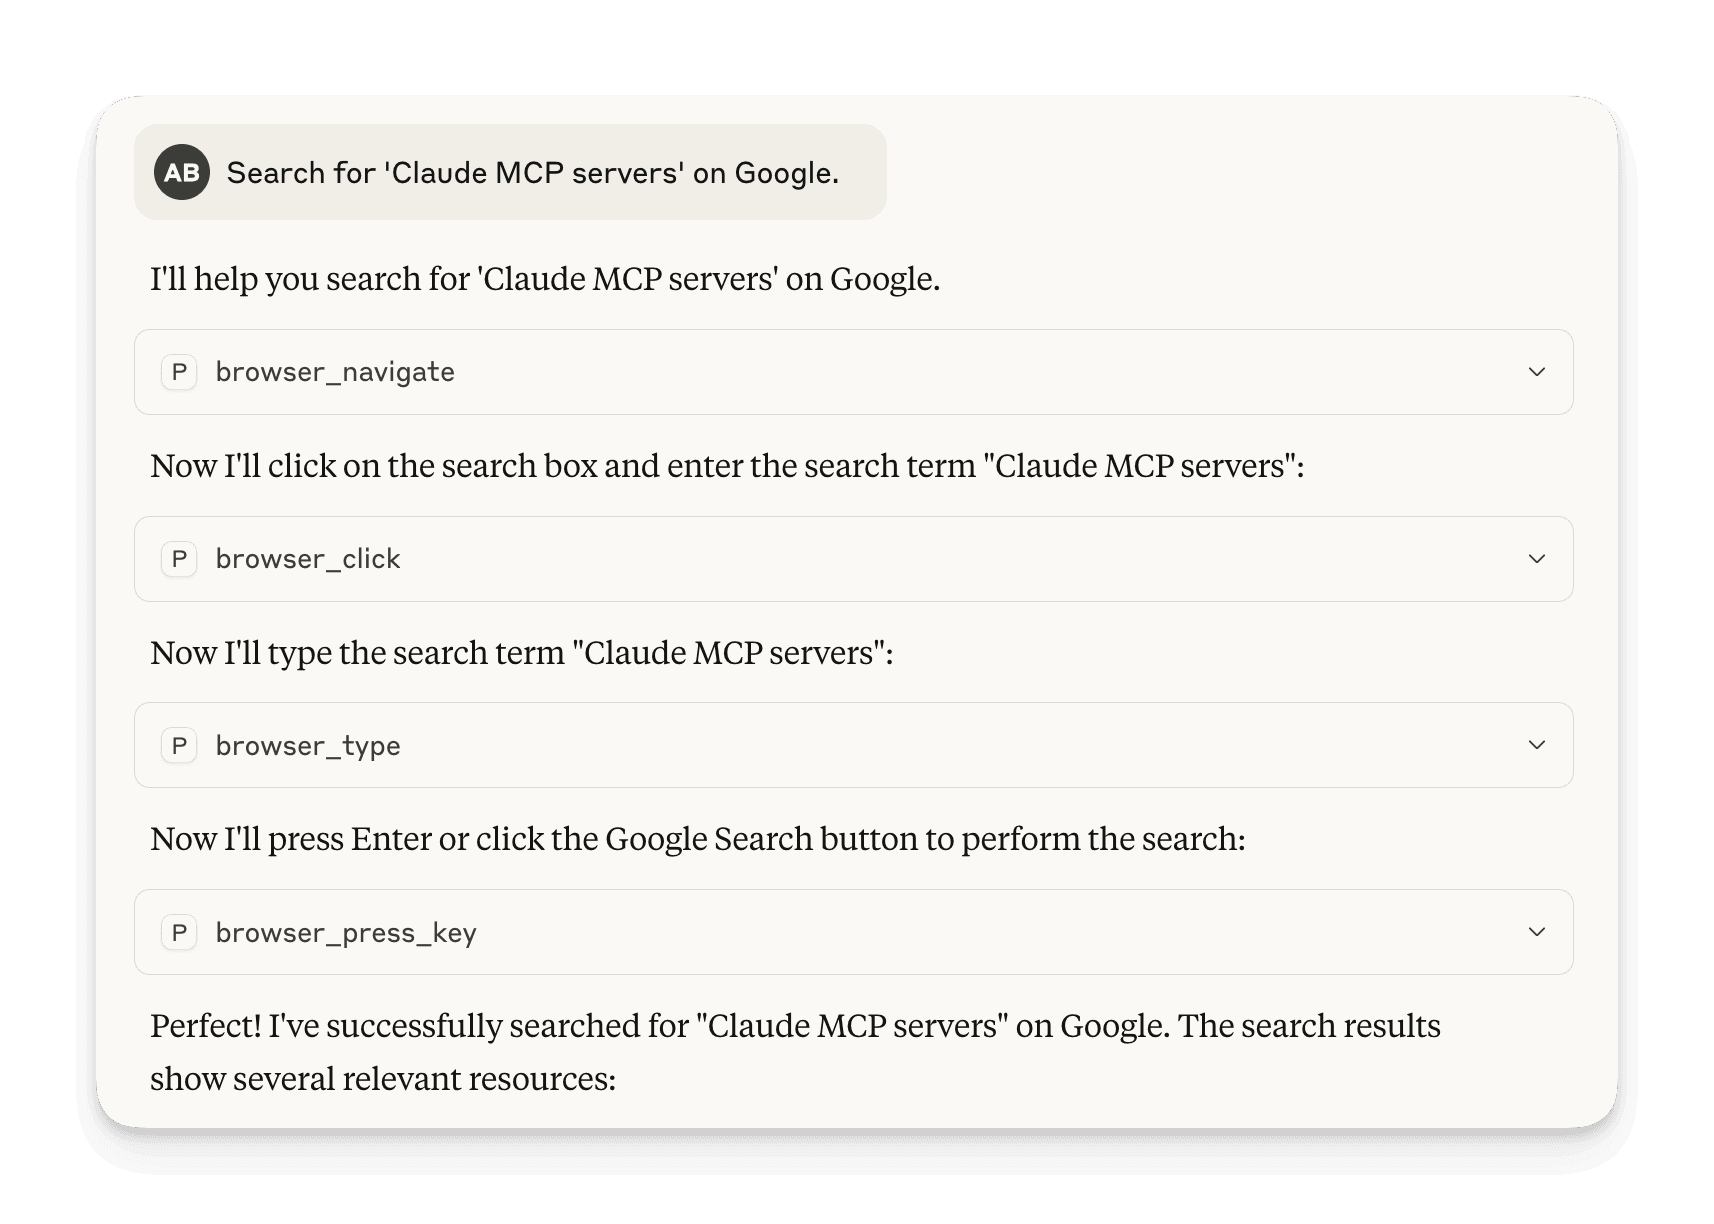This screenshot has width=1714, height=1224.
Task: Expand the browser_navigate tool call details
Action: pos(1537,372)
